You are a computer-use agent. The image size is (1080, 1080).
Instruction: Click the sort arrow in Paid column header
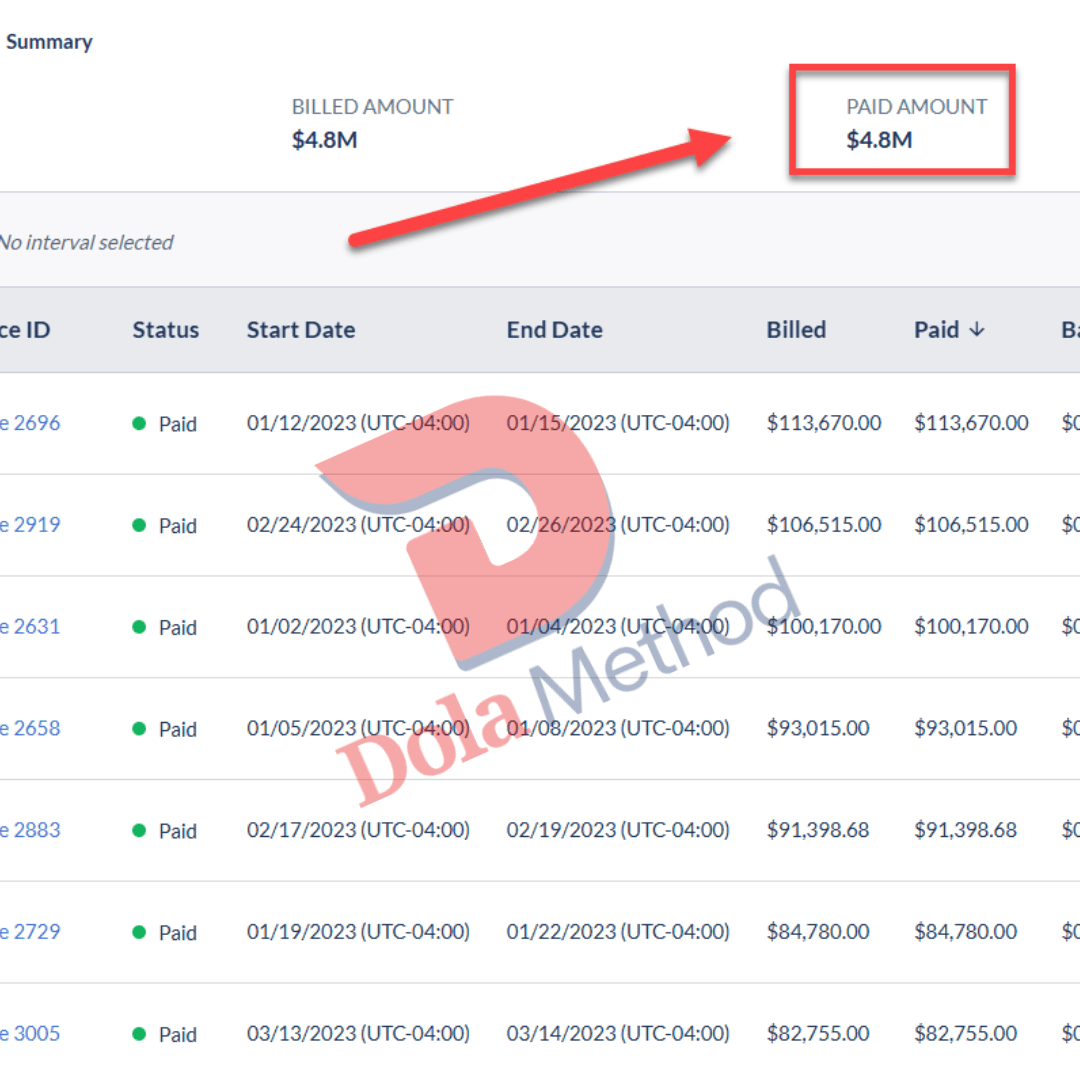[977, 330]
